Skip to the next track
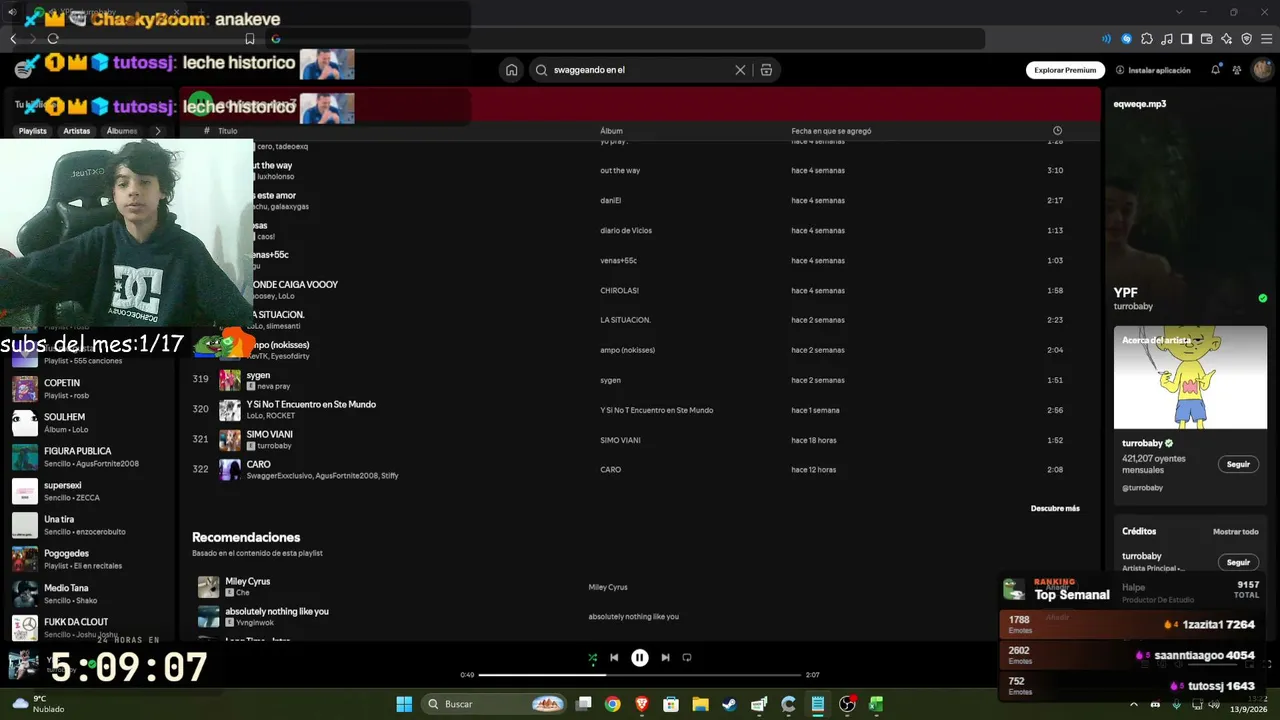The width and height of the screenshot is (1280, 720). coord(665,658)
